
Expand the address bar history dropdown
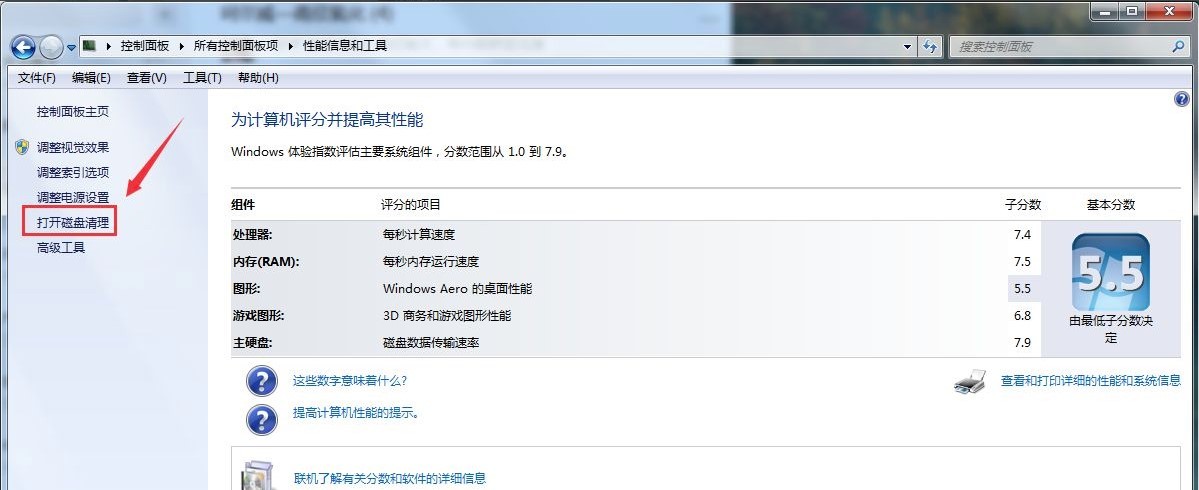pyautogui.click(x=907, y=47)
